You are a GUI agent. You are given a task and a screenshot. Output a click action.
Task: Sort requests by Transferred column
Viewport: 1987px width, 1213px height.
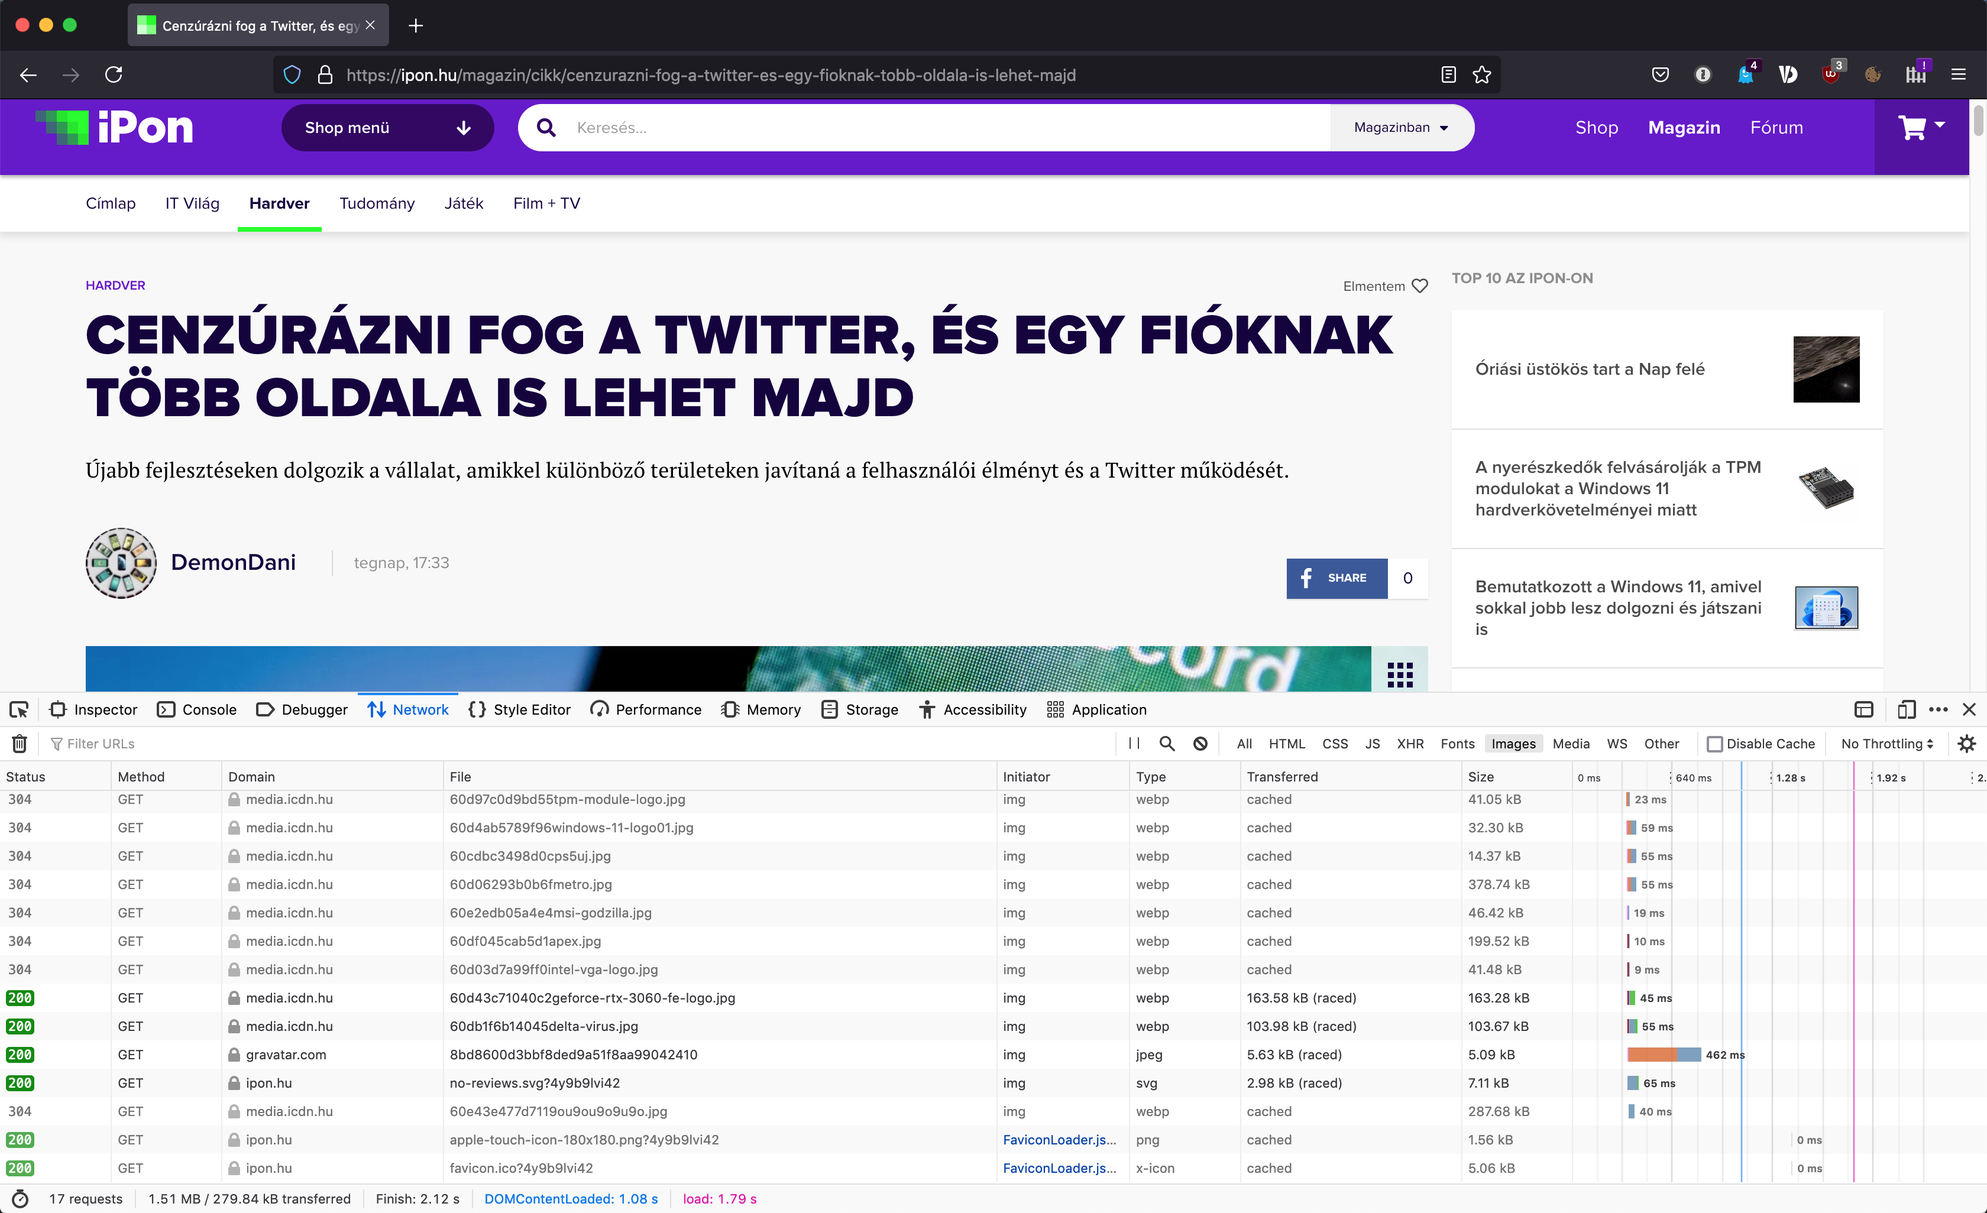[x=1350, y=777]
